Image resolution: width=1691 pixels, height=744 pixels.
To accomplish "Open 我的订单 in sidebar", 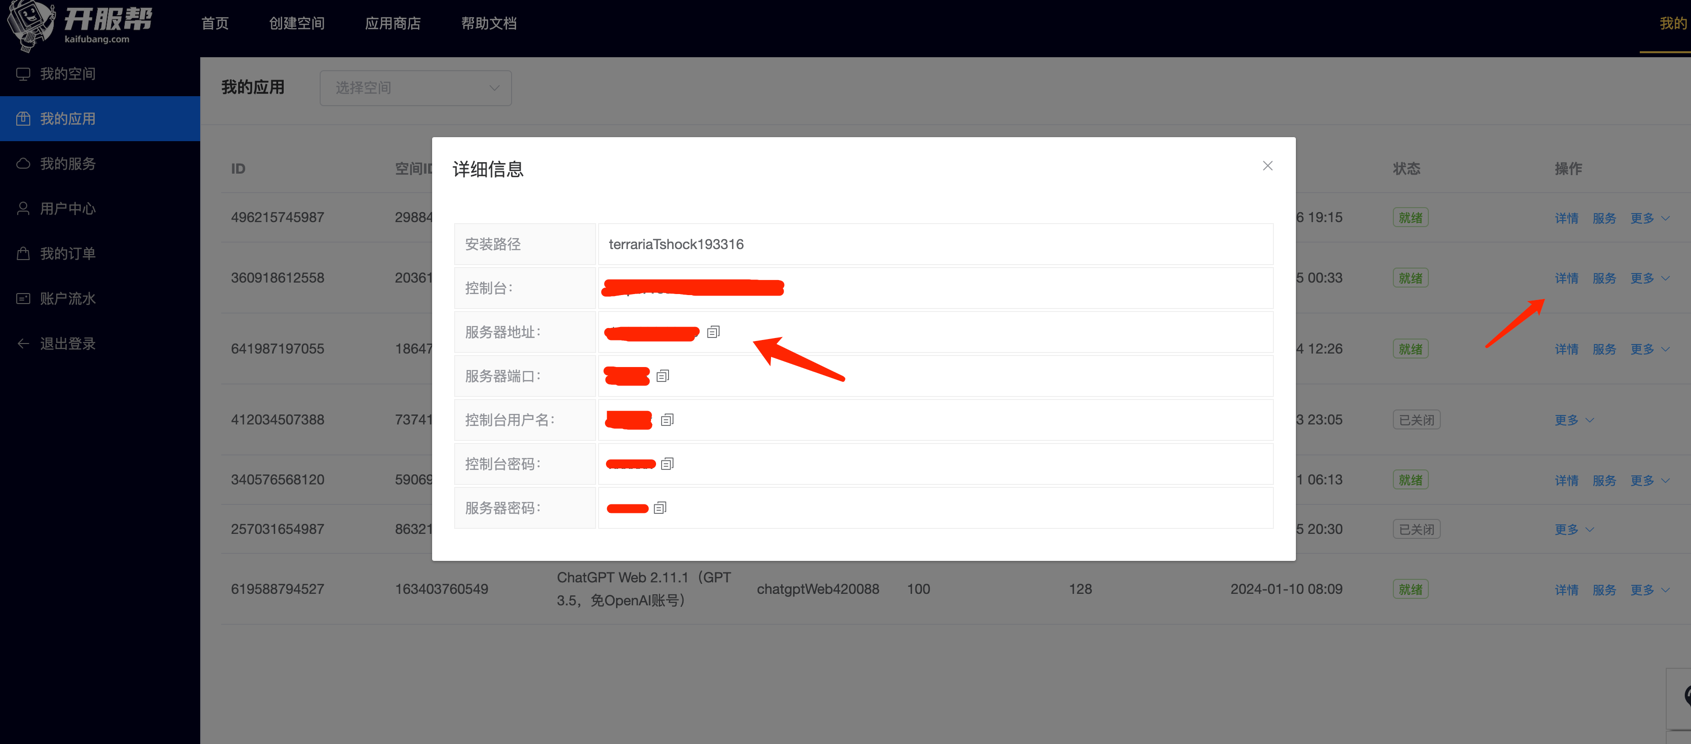I will coord(100,254).
